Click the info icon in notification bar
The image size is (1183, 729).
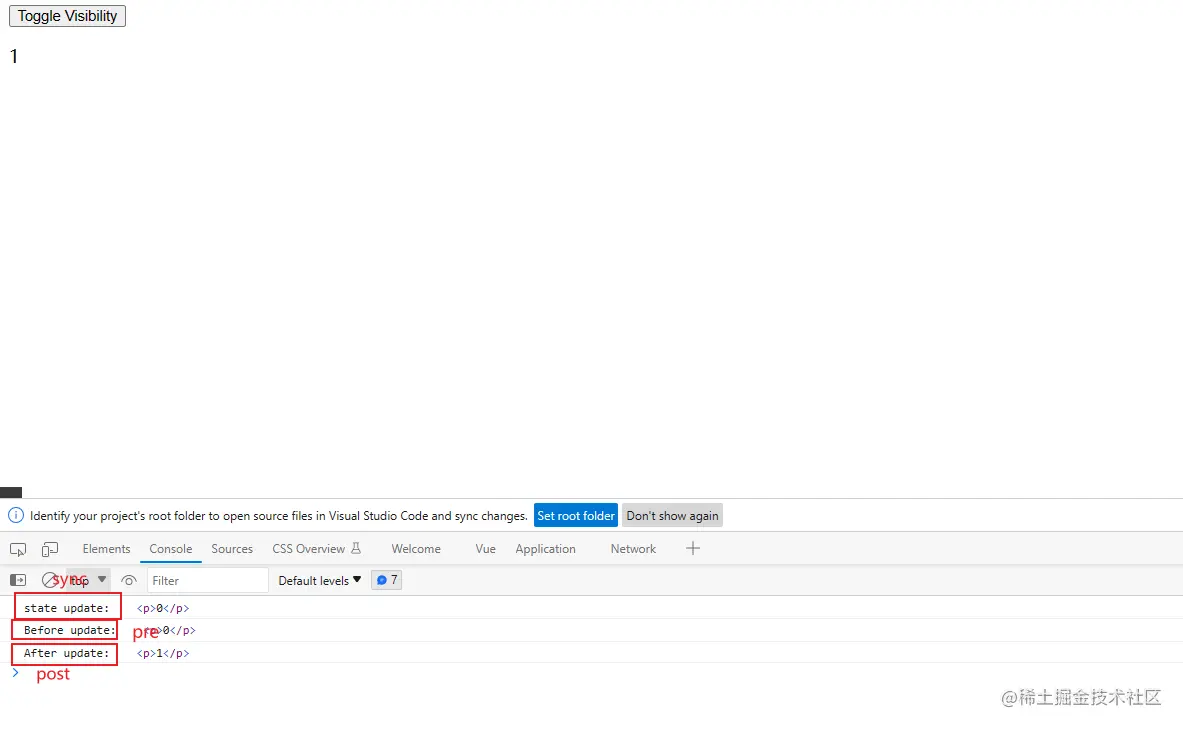[15, 515]
